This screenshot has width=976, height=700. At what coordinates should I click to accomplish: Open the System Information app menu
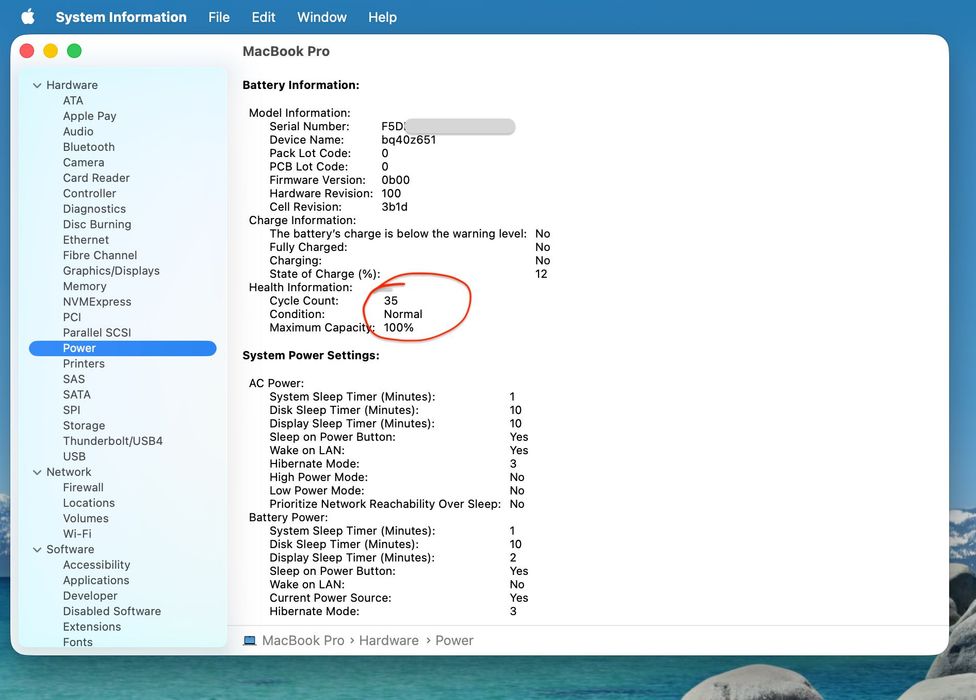pos(121,17)
